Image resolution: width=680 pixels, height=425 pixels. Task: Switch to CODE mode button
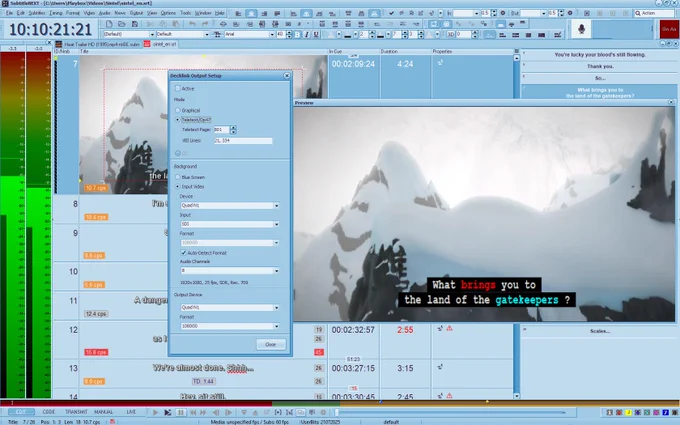point(48,412)
